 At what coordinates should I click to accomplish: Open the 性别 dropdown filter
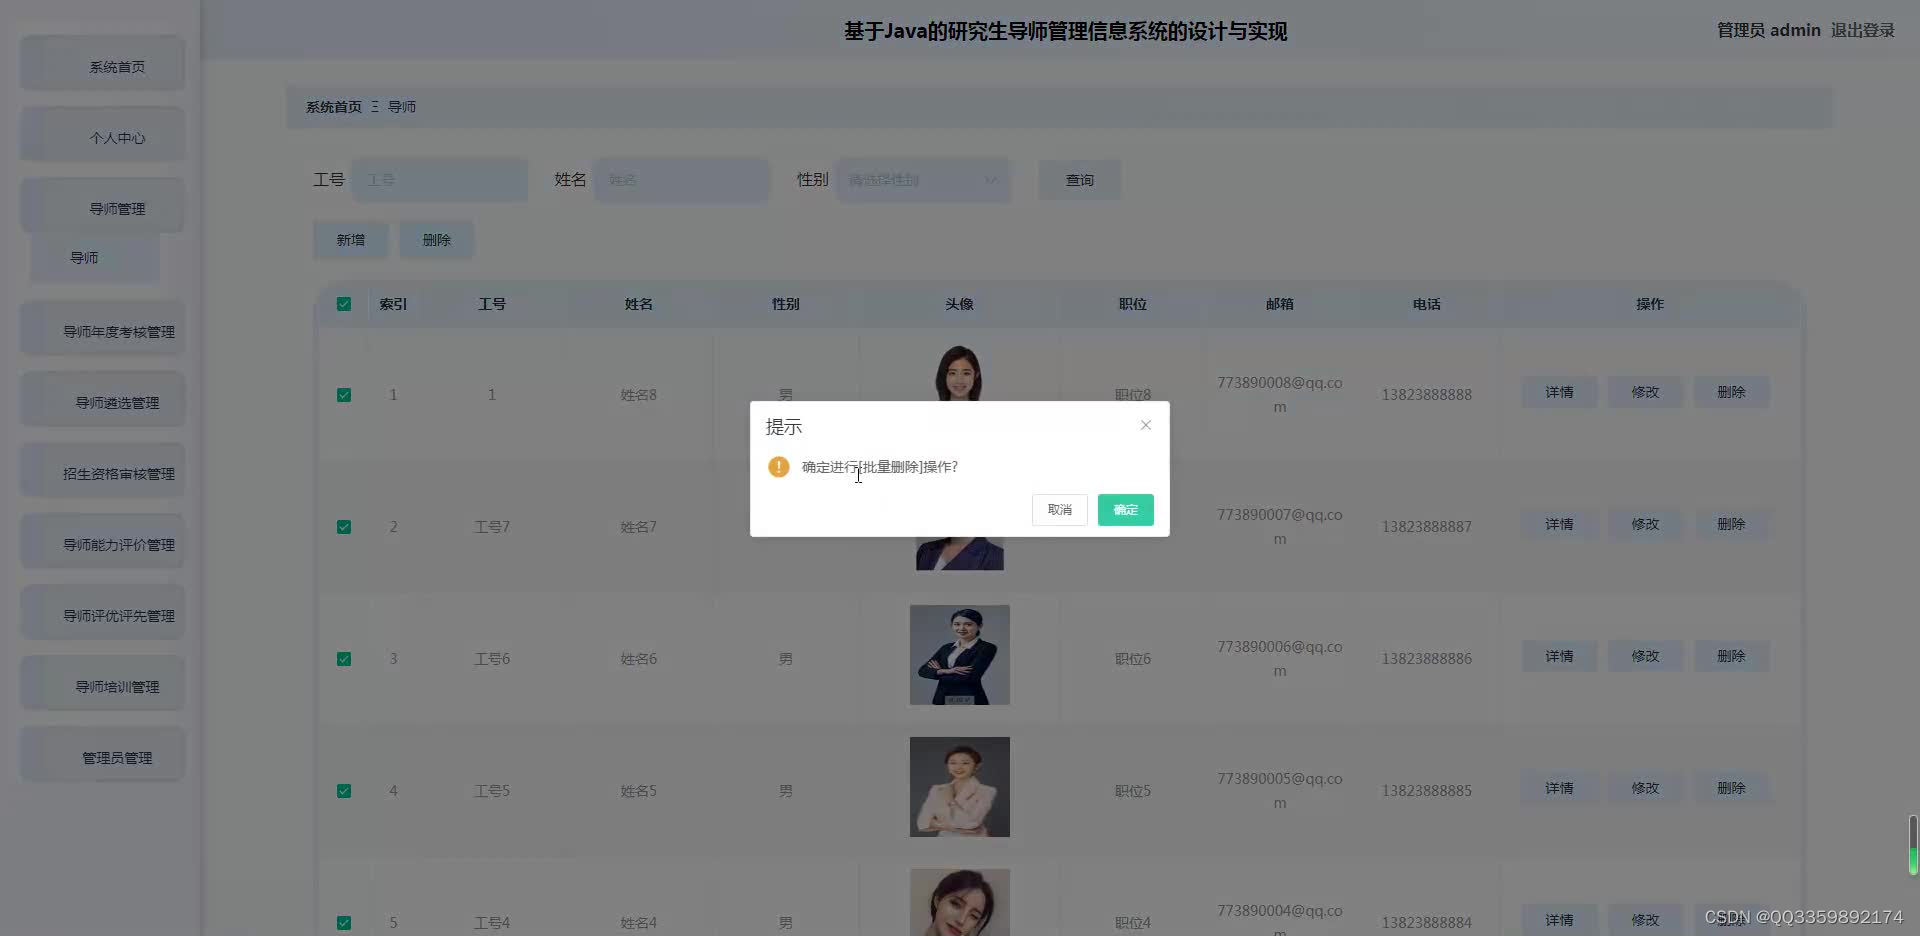pos(923,180)
